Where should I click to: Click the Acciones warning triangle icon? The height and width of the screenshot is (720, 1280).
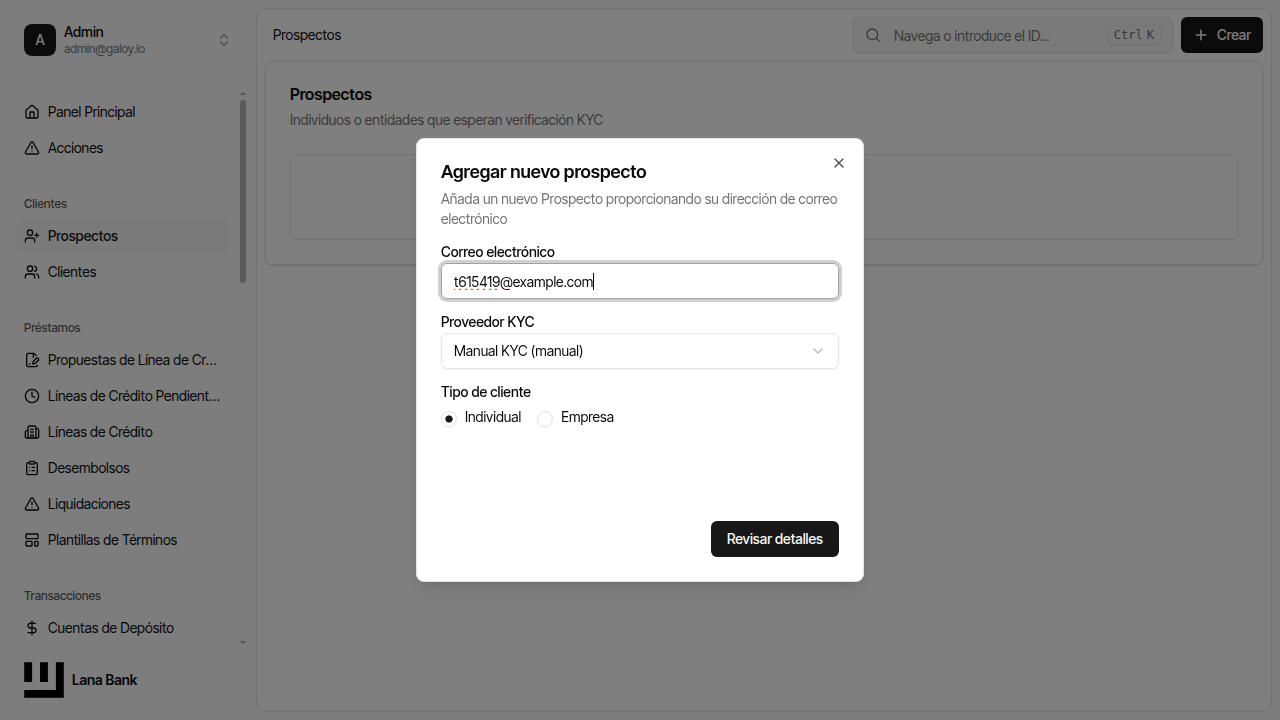[x=32, y=148]
